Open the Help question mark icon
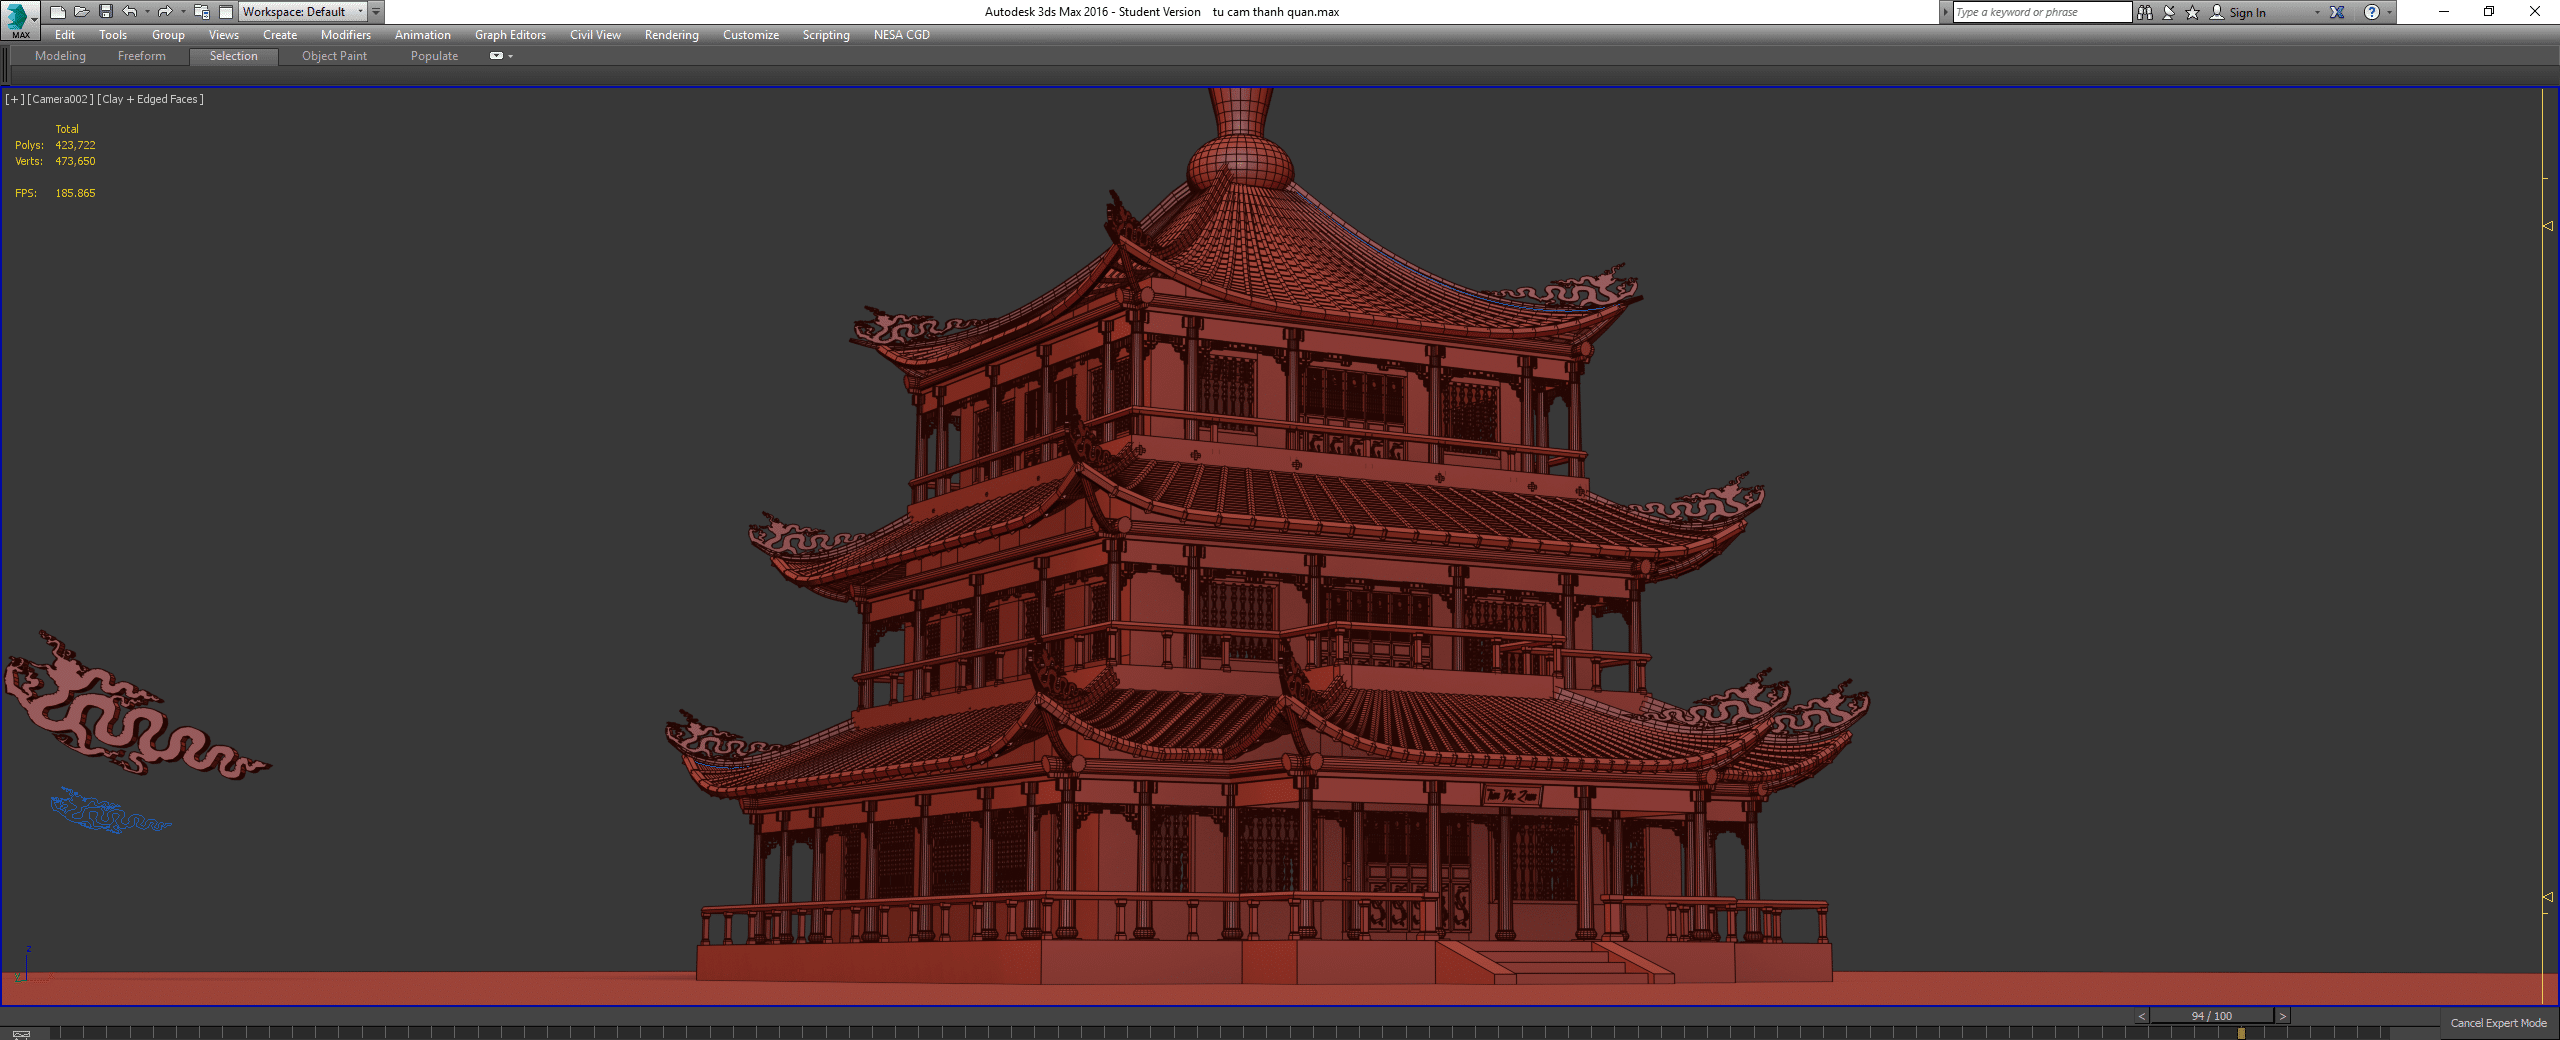The height and width of the screenshot is (1040, 2560). point(2371,12)
